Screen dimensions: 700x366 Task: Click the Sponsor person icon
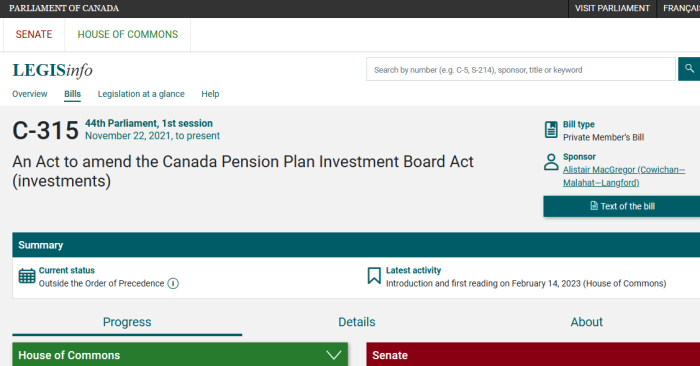[551, 162]
